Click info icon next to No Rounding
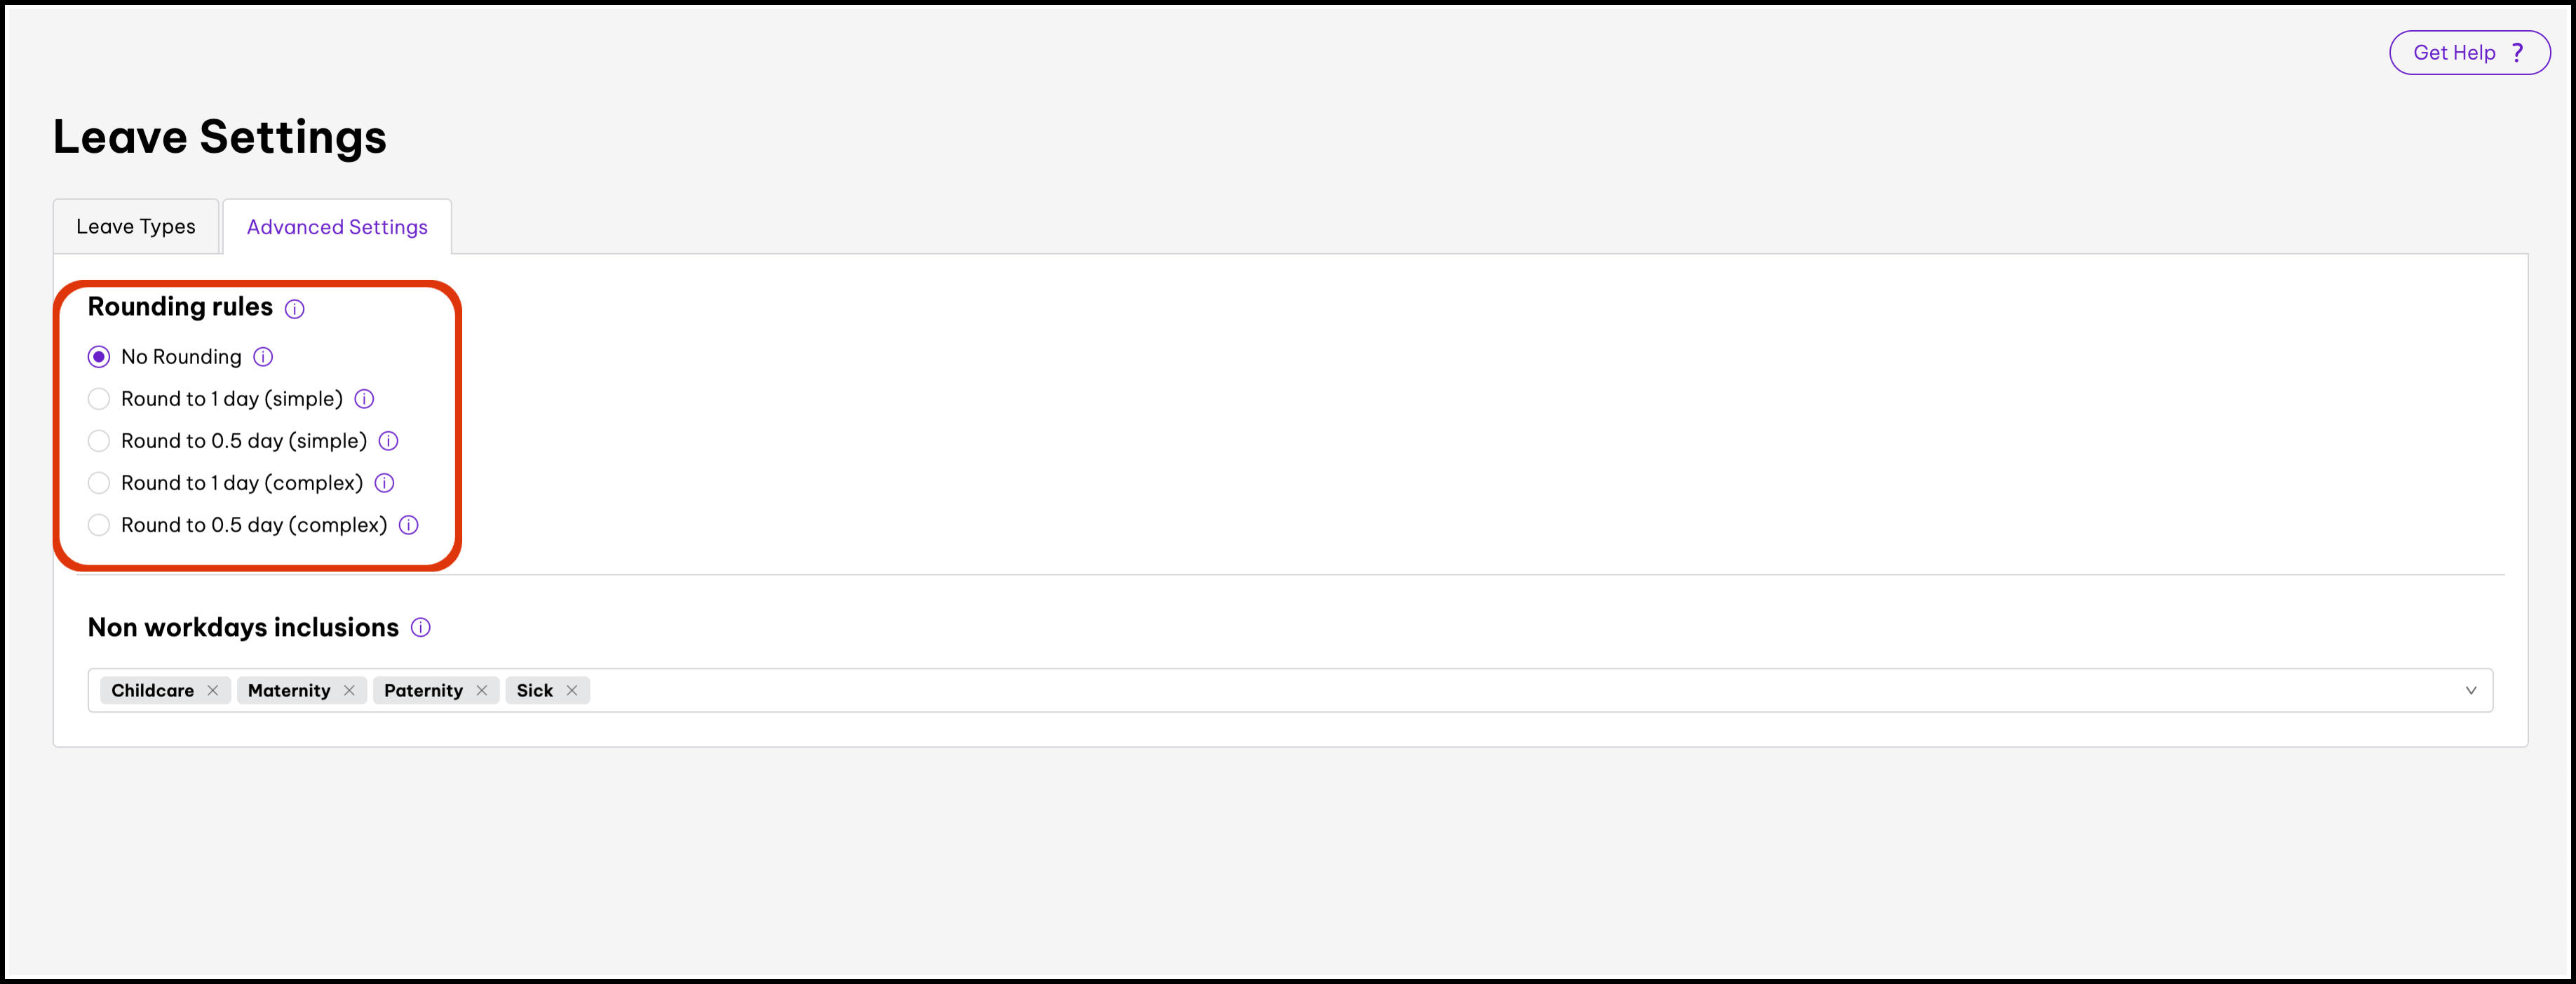The width and height of the screenshot is (2576, 984). tap(263, 357)
